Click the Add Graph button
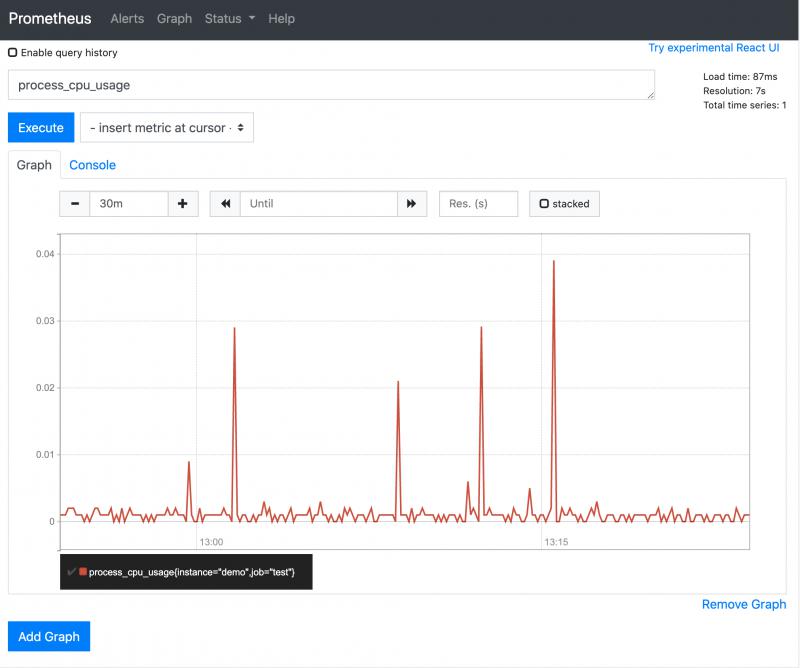Image resolution: width=800 pixels, height=668 pixels. [49, 637]
